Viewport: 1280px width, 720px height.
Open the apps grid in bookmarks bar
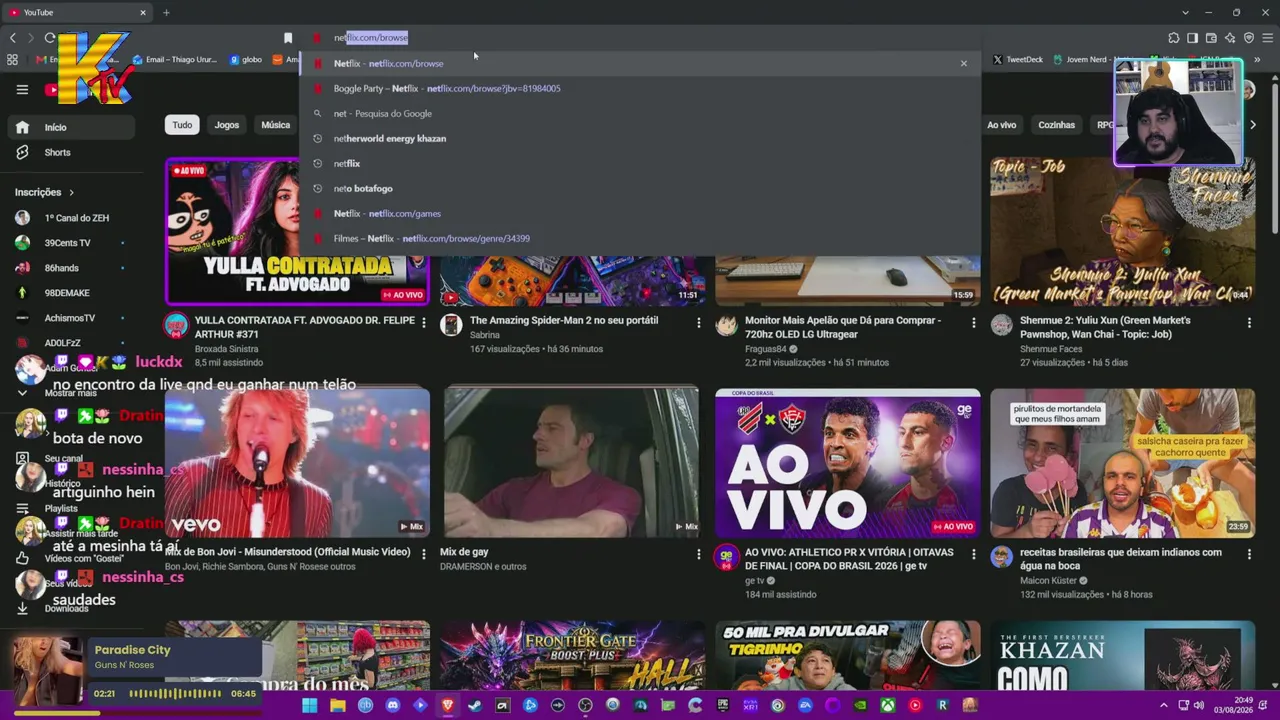coord(12,60)
